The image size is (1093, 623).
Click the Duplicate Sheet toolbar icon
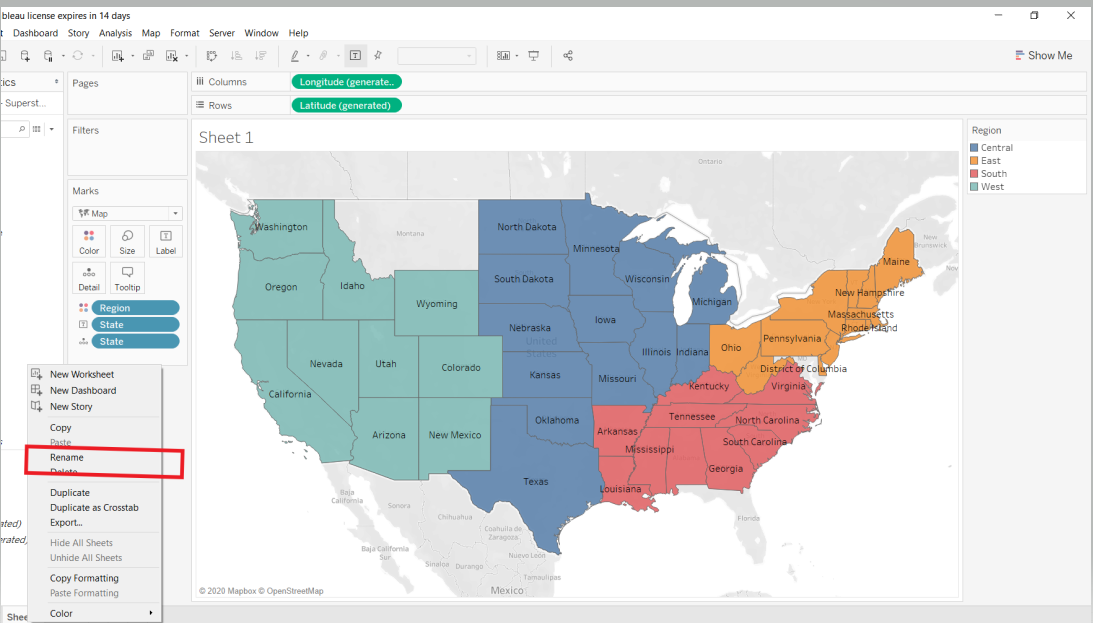148,56
